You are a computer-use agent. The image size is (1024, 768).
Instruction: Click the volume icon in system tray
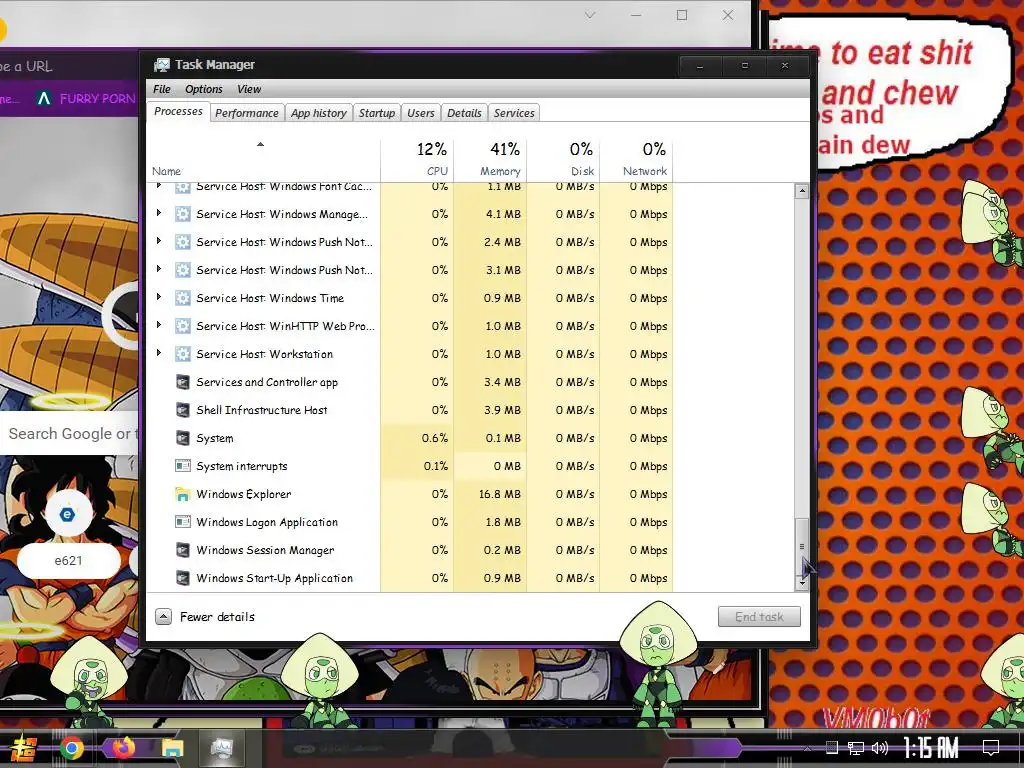coord(880,748)
